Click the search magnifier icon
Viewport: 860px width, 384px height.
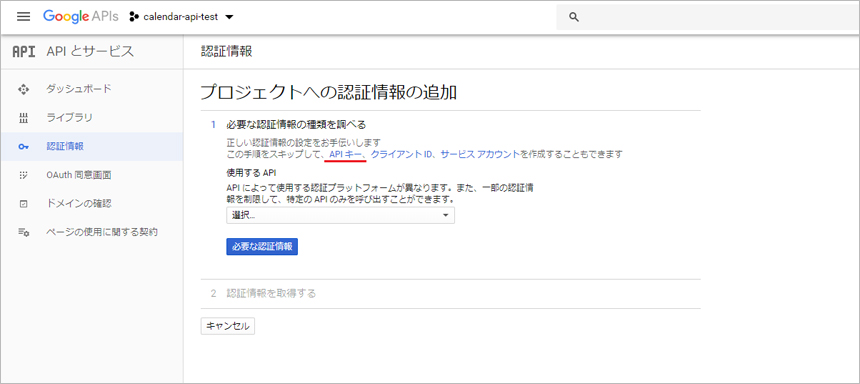(x=574, y=17)
